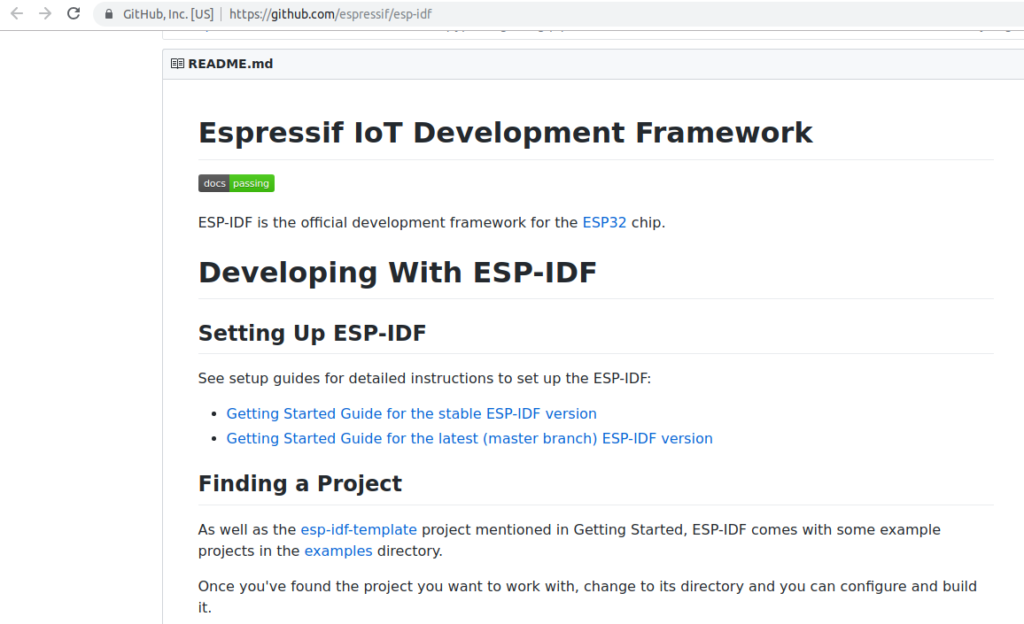The image size is (1024, 624).
Task: Click the GitHub, Inc. [US] certificate label
Action: point(168,14)
